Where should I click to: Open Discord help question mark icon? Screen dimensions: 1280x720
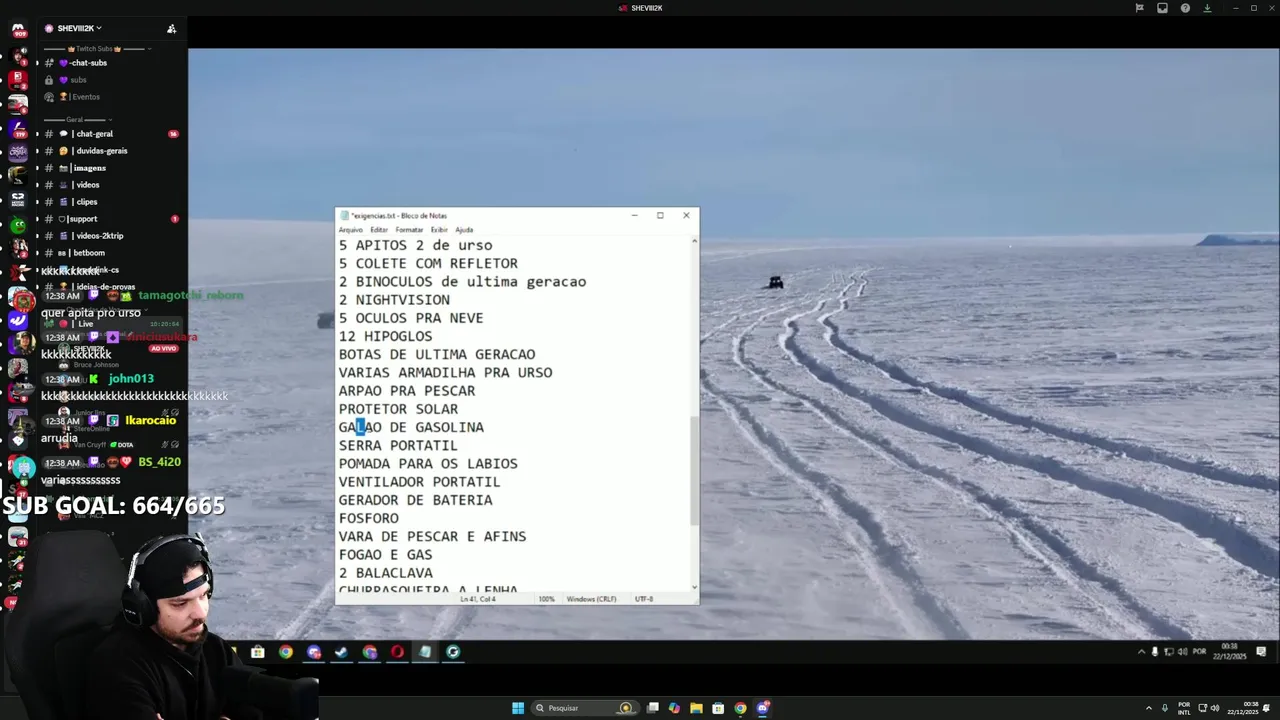tap(1185, 8)
